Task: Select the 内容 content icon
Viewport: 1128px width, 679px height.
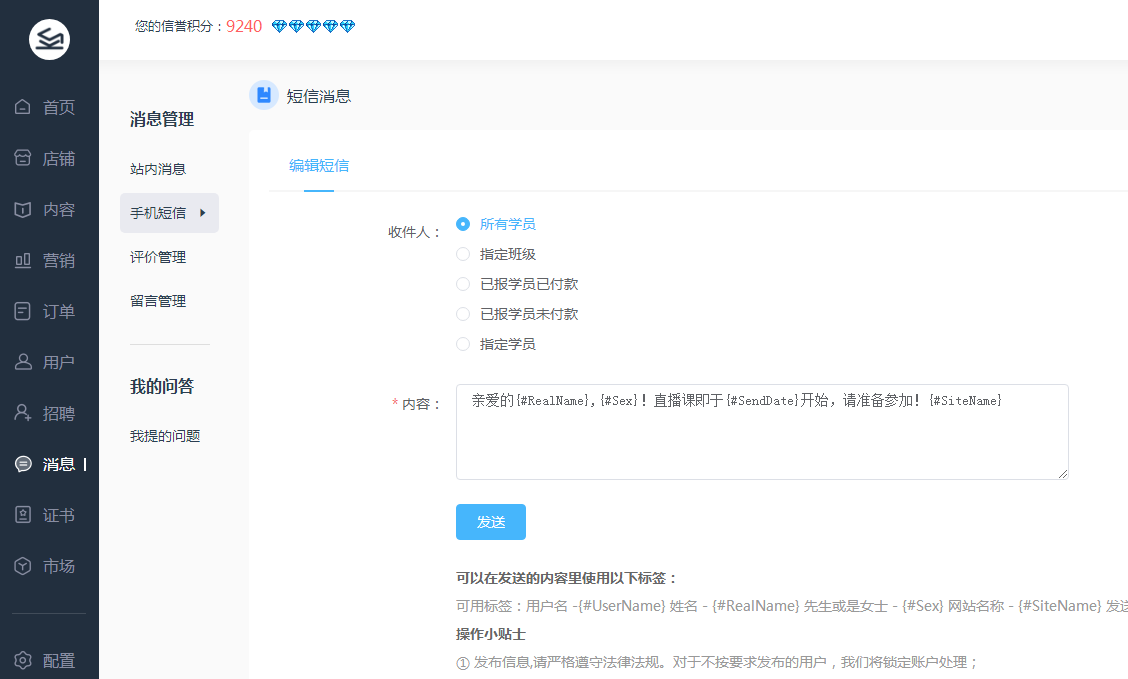Action: [x=23, y=209]
